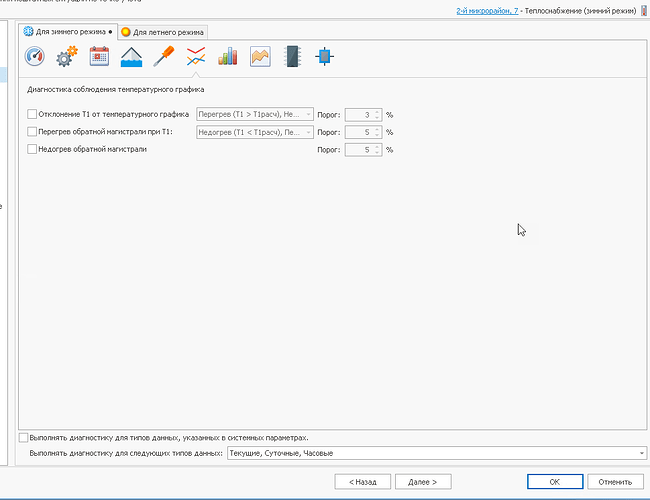Click threshold field for 'Недогрев обратной магистрали'
The height and width of the screenshot is (500, 650).
pos(357,150)
